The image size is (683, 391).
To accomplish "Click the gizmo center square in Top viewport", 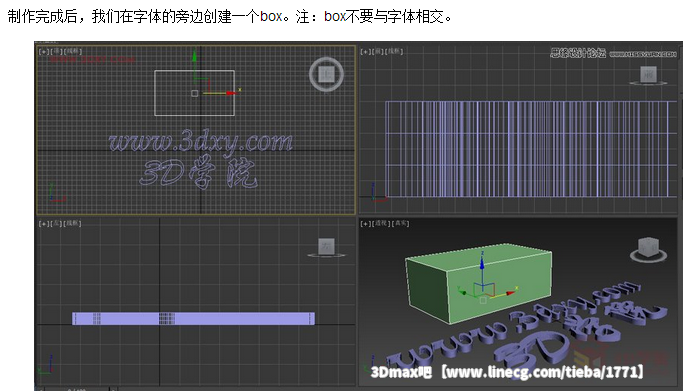I will click(195, 93).
